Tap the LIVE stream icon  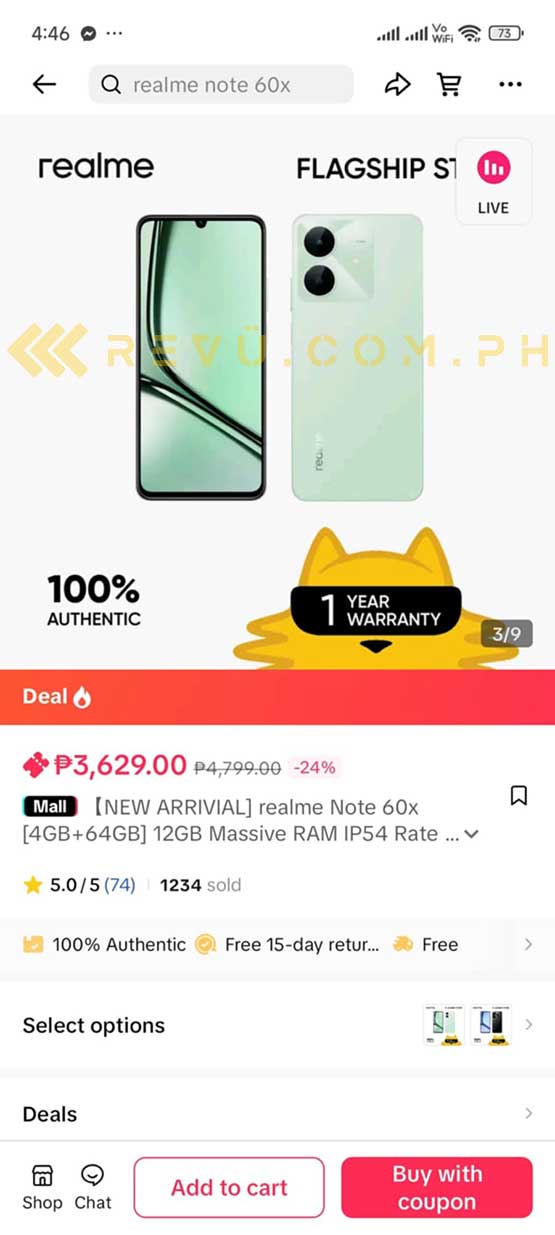click(x=493, y=181)
